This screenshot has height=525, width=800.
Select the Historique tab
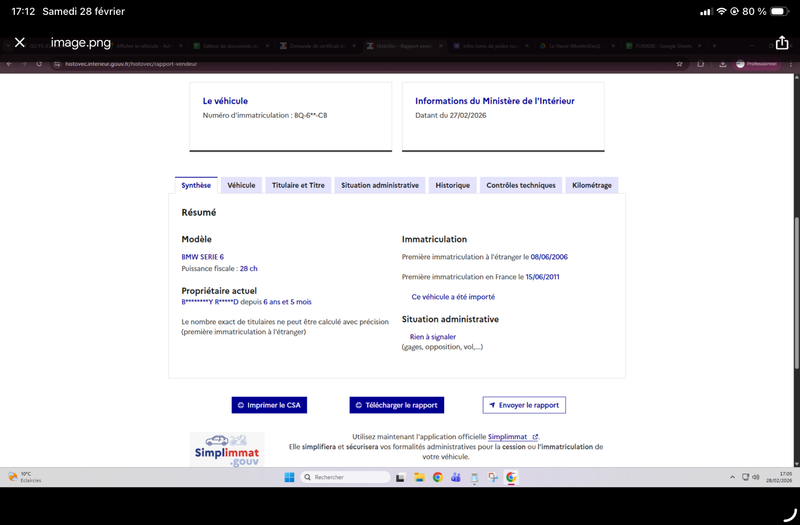point(452,185)
